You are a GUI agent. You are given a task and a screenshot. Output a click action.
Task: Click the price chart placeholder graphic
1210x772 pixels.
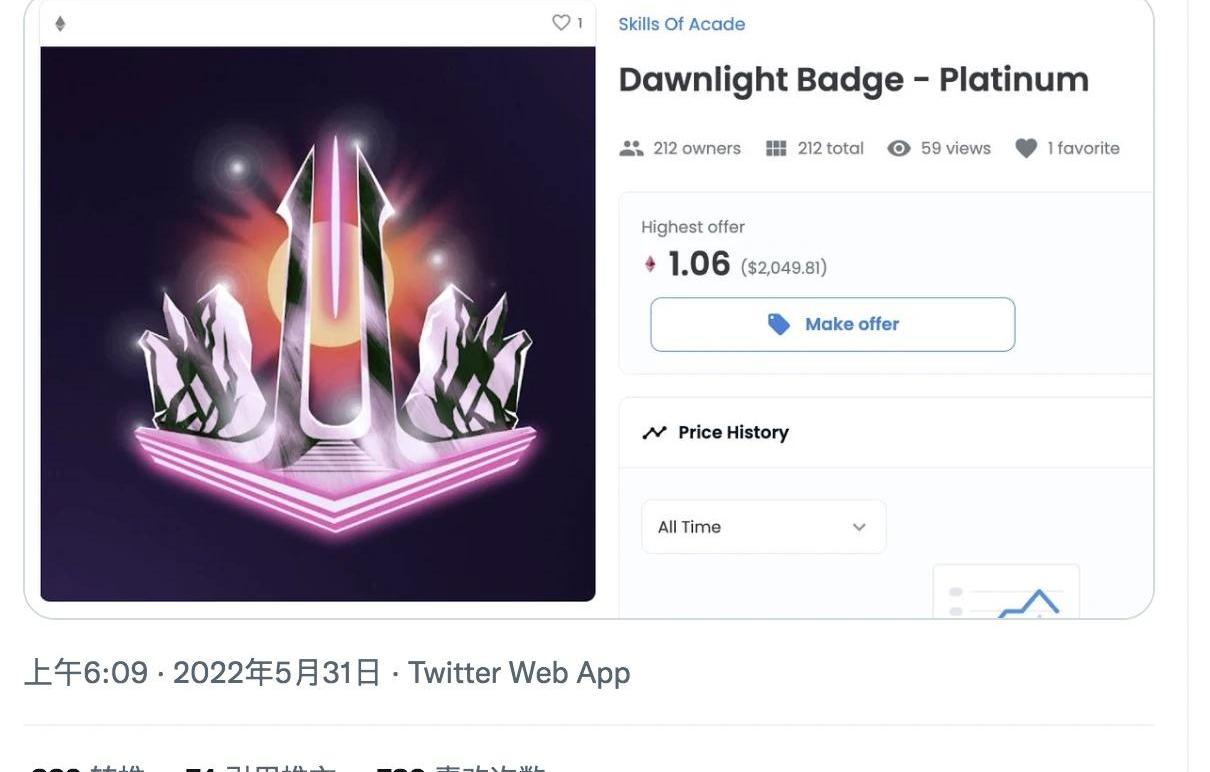pos(1006,592)
